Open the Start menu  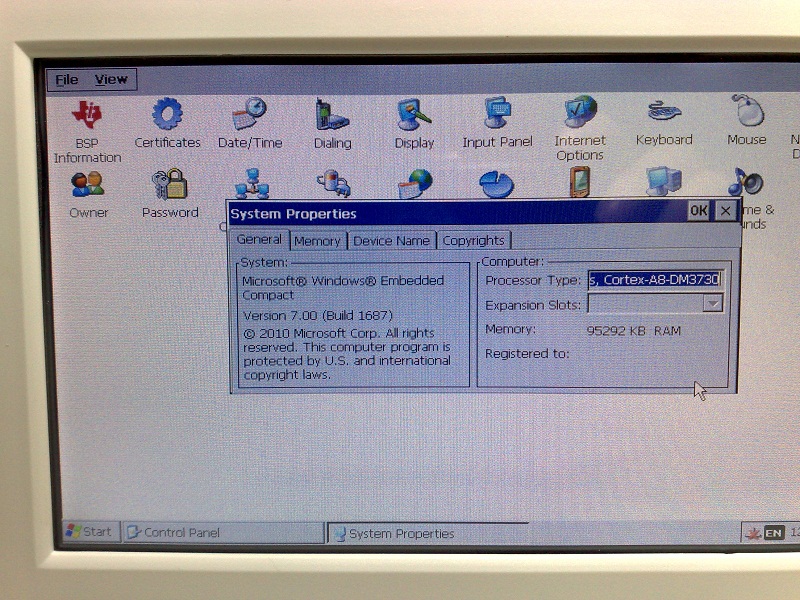point(91,532)
